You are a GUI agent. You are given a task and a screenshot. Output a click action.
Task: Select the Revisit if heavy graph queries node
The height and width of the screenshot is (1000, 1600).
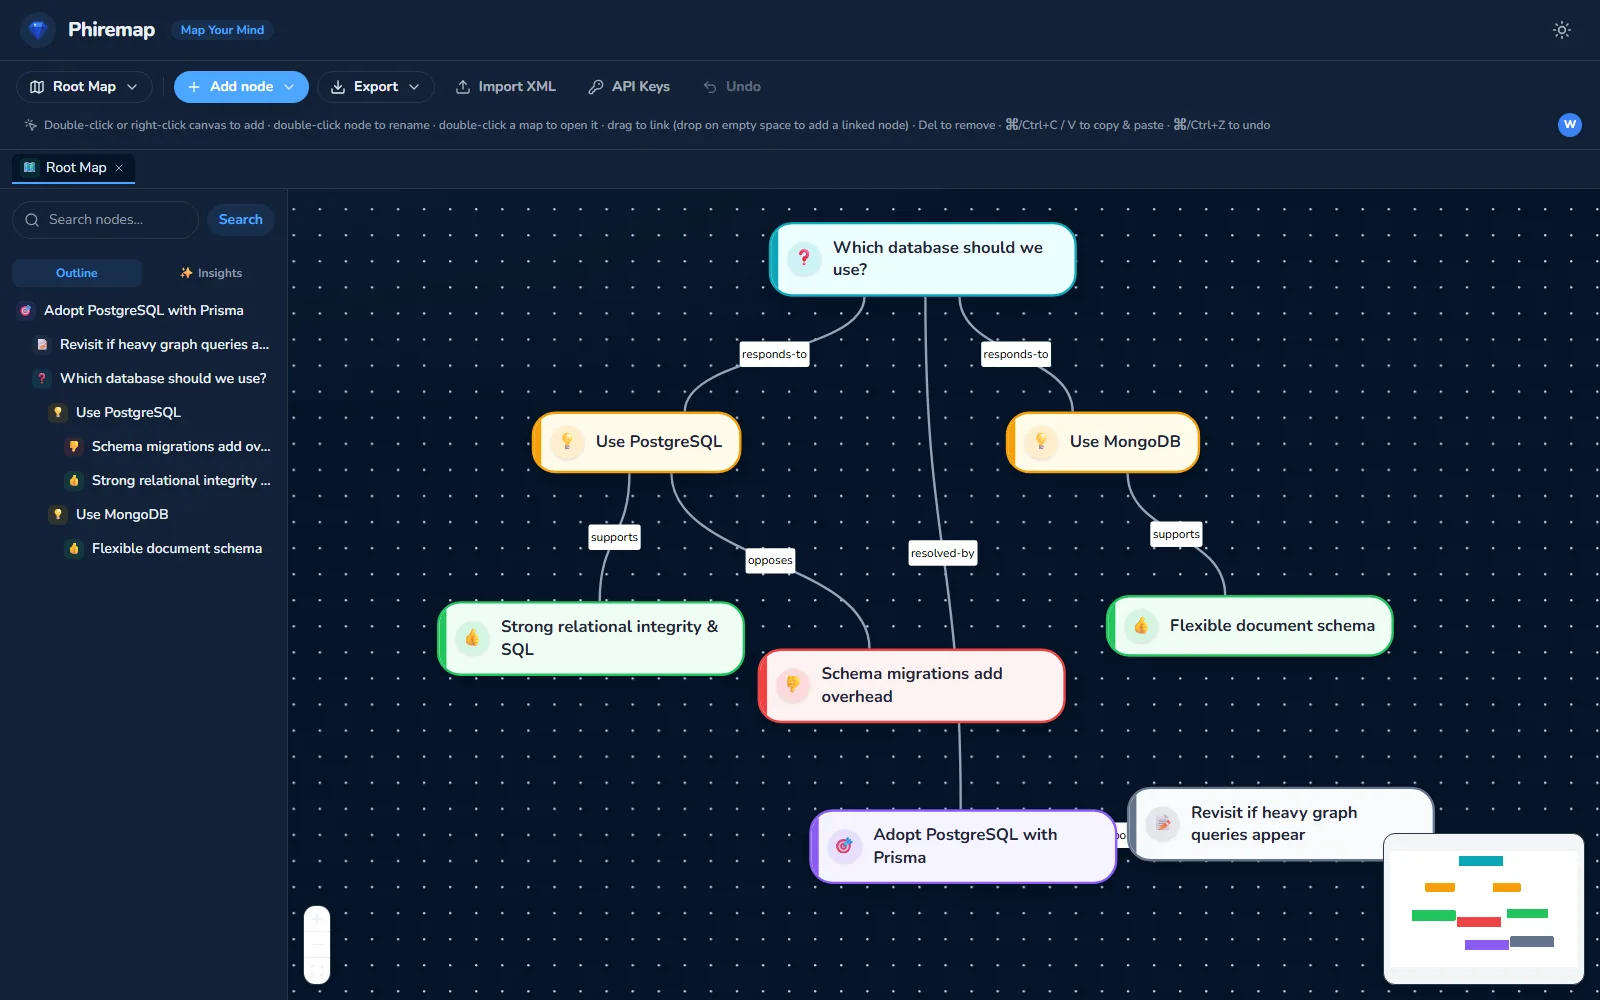coord(1281,824)
